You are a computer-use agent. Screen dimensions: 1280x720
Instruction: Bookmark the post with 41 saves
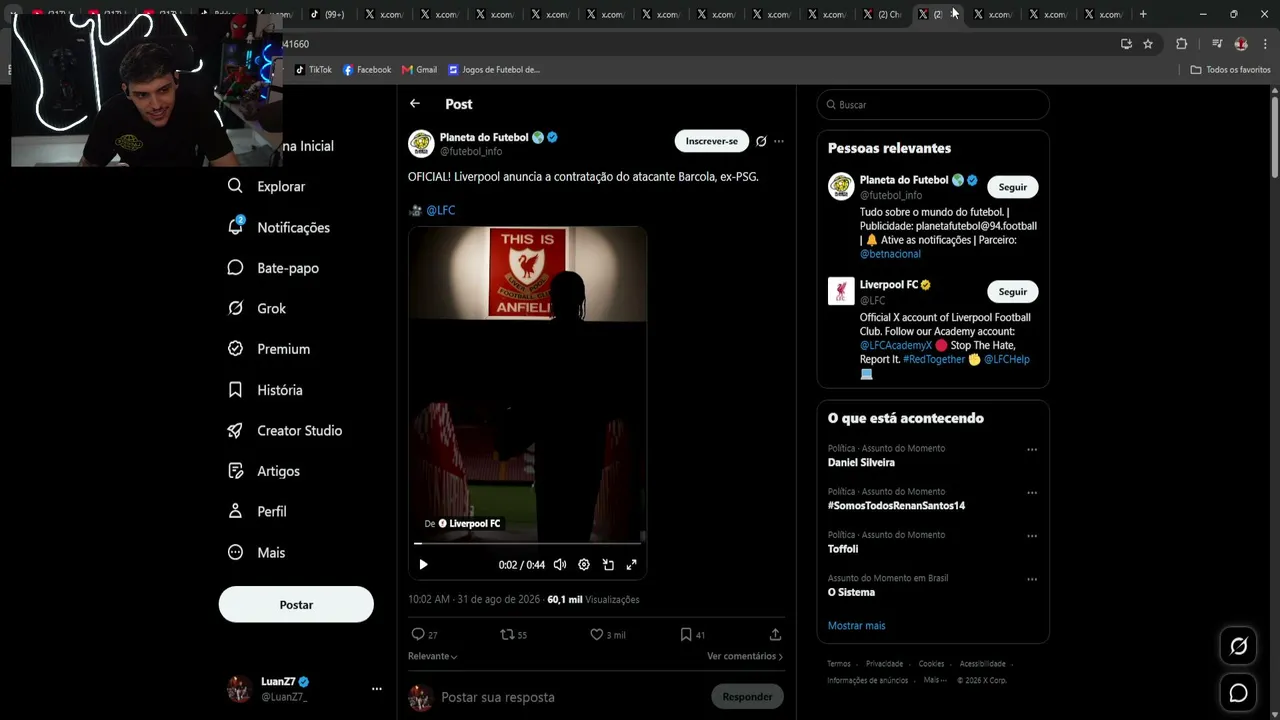tap(692, 635)
